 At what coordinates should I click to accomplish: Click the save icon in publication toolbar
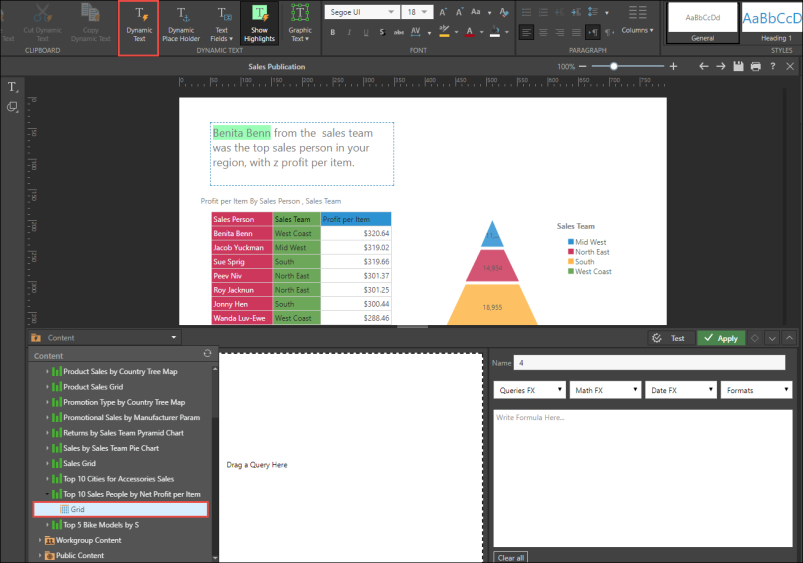point(738,66)
